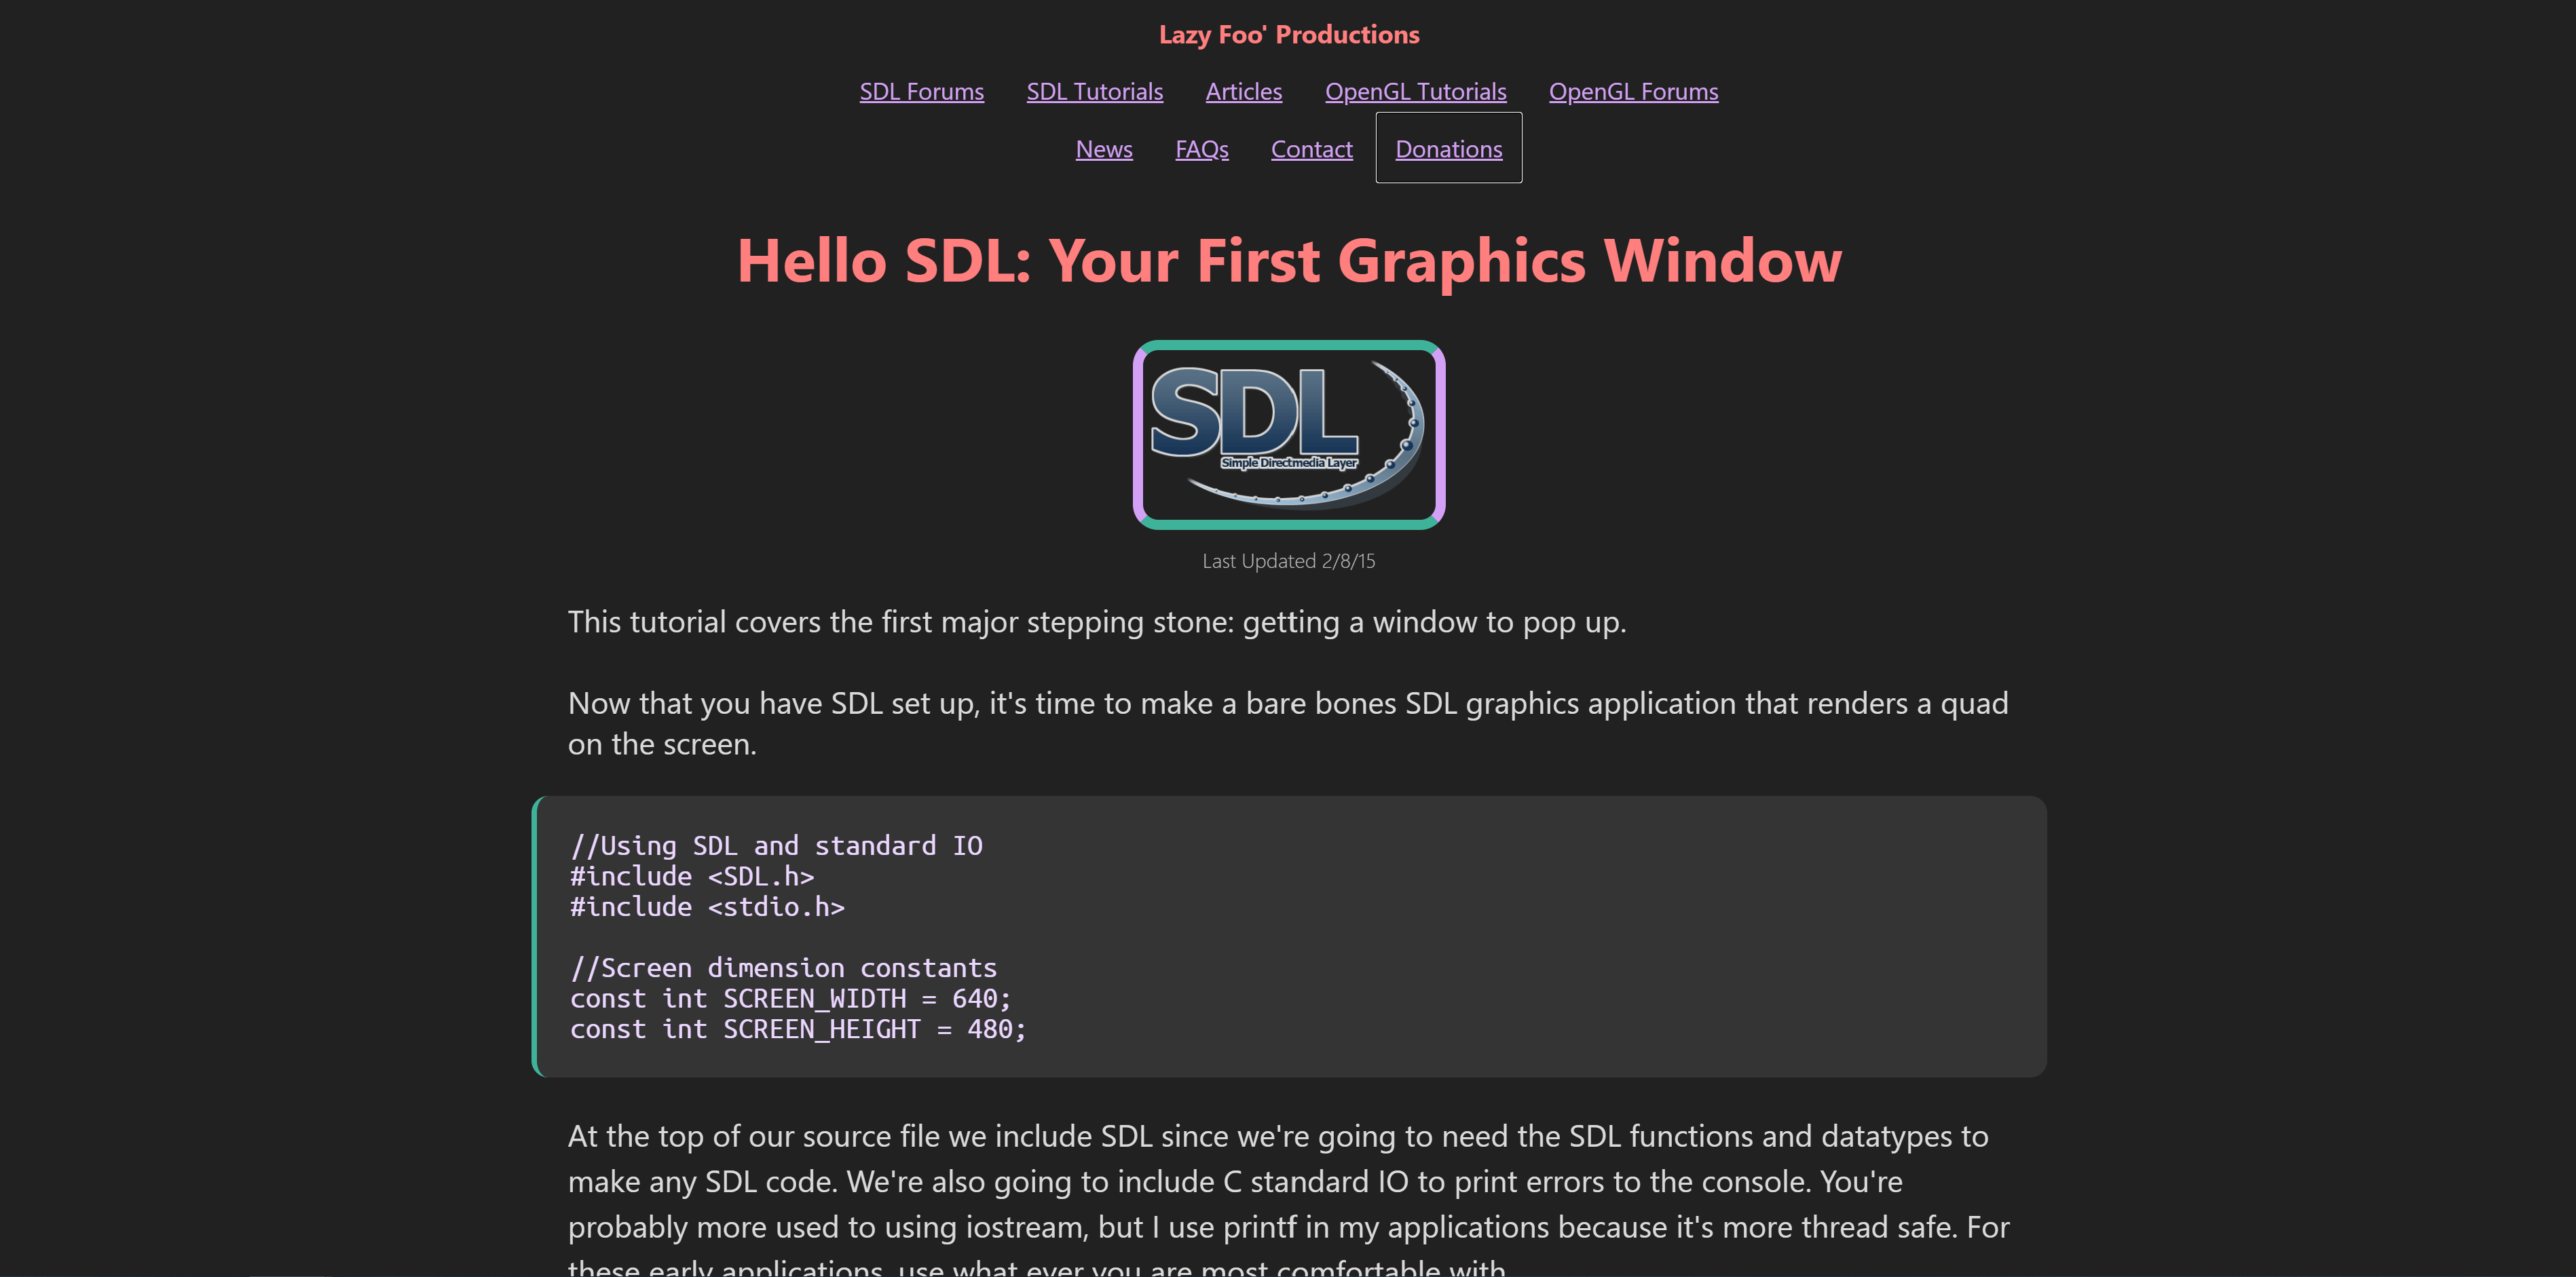Open the OpenGL Forums link
2576x1277 pixels.
tap(1633, 92)
